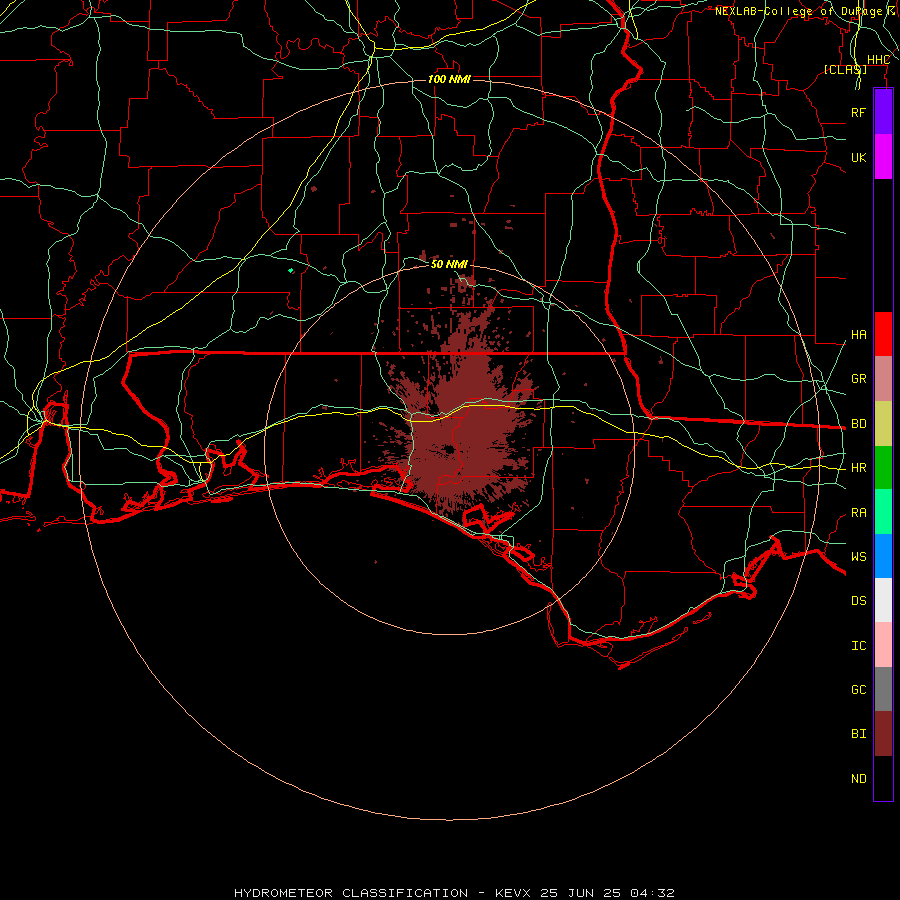Click the "GC" legend label
Screen dimensions: 900x900
858,690
